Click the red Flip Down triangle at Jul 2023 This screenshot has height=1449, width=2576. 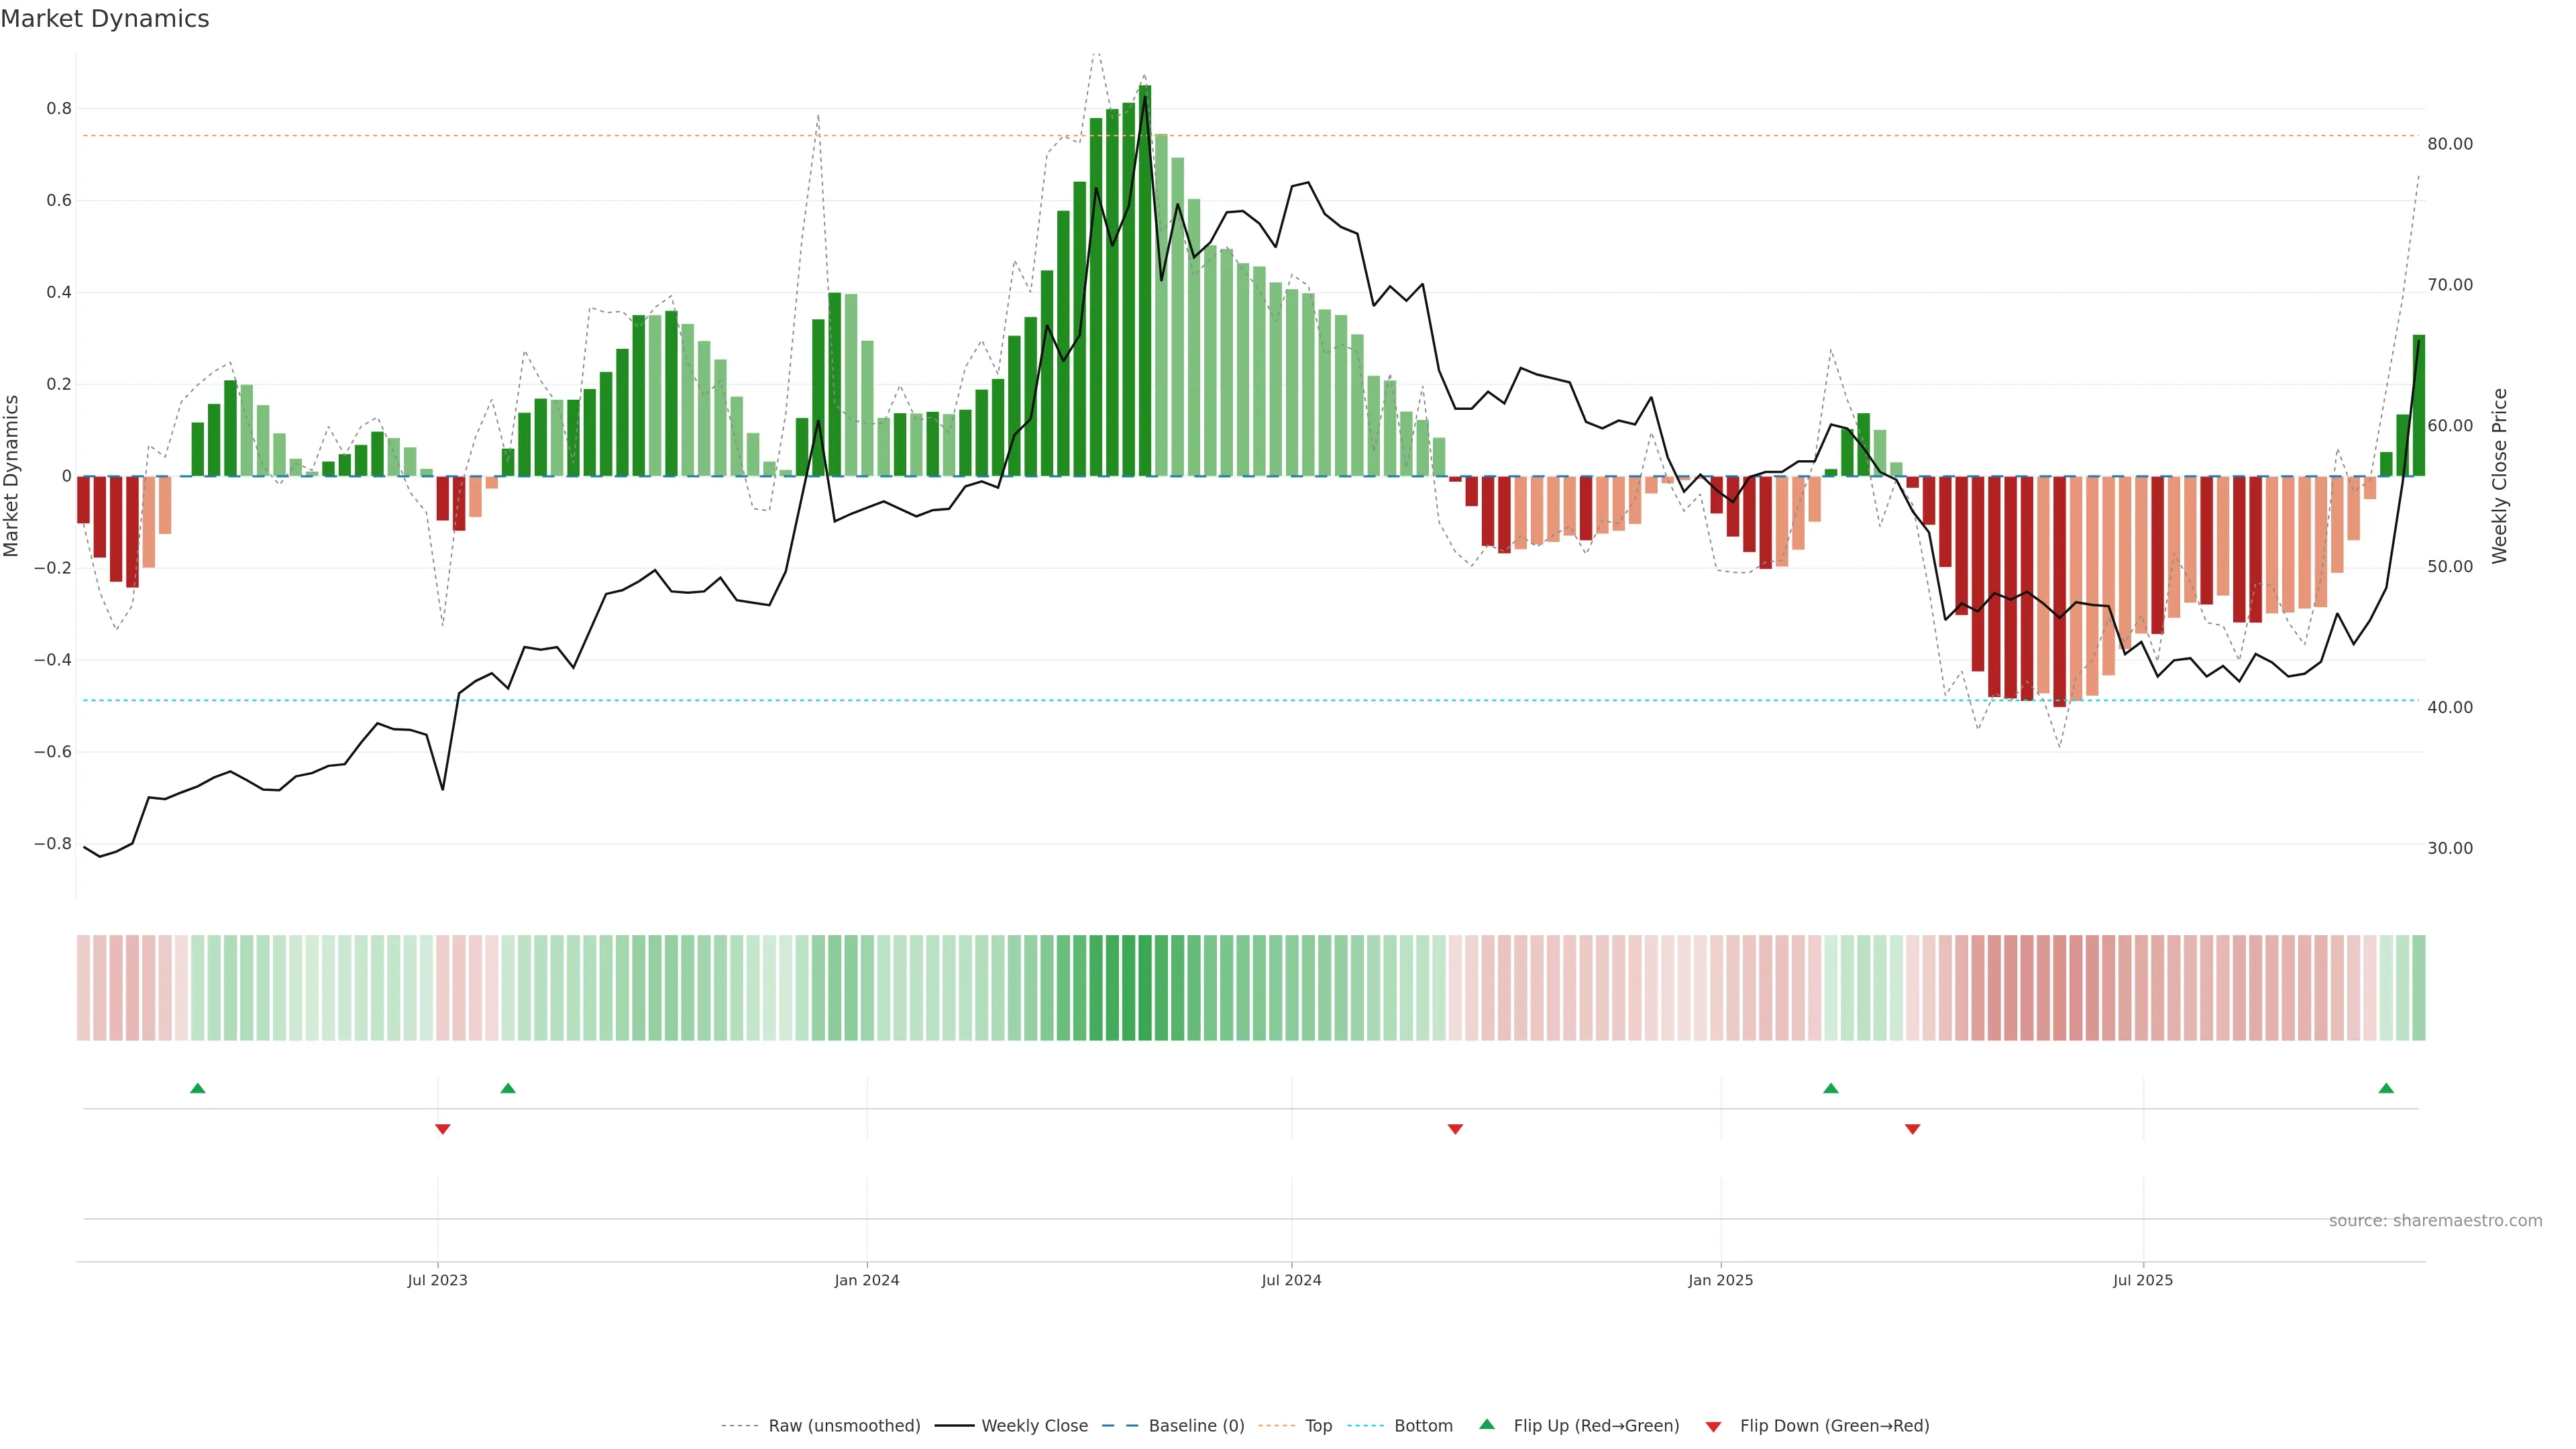pos(443,1129)
